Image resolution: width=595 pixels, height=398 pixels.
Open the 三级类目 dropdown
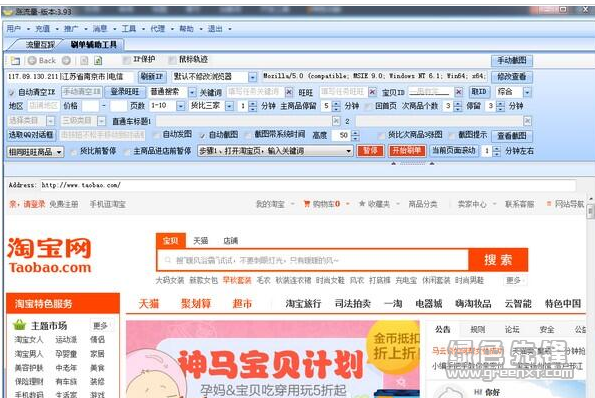click(x=101, y=121)
